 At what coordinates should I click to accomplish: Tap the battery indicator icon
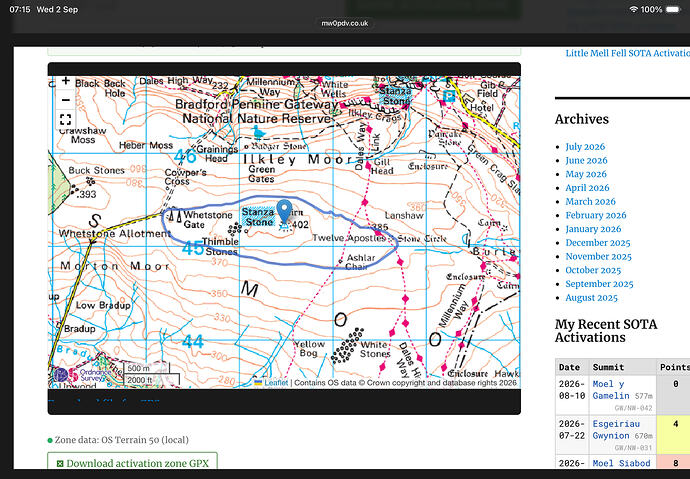[x=673, y=9]
